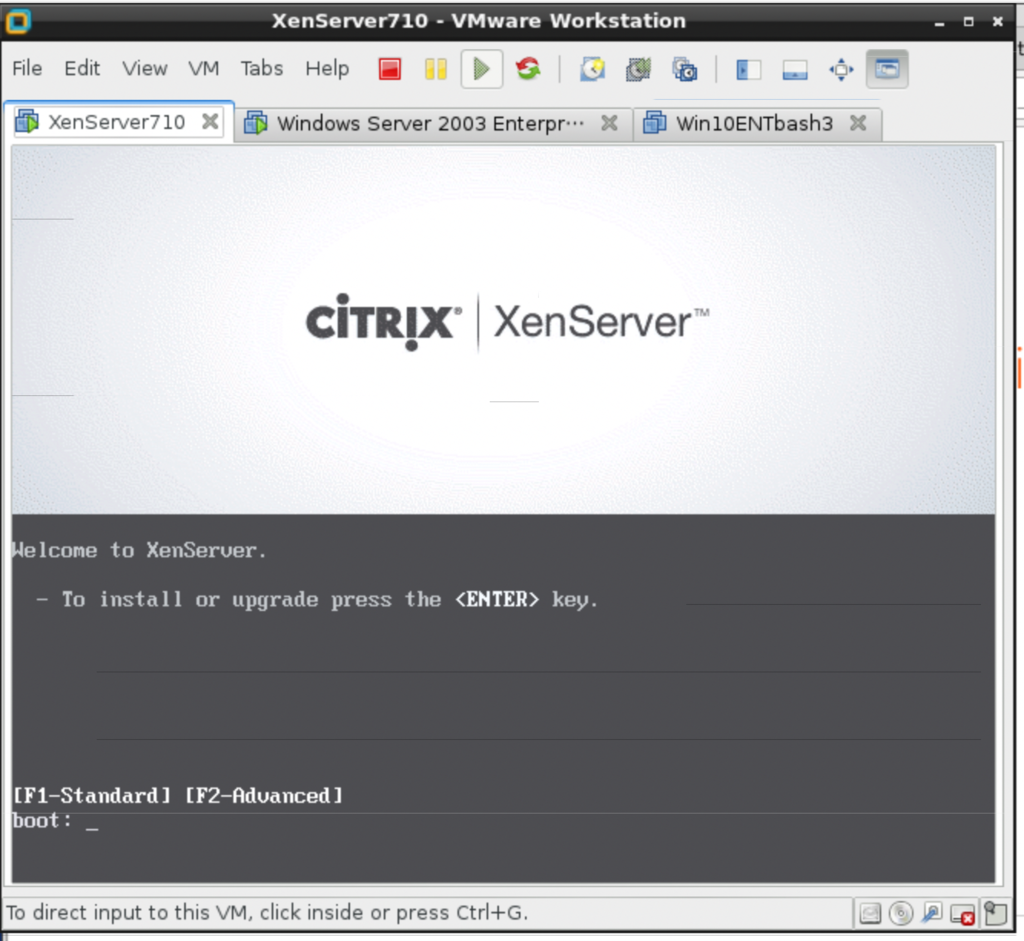
Task: Open the snapshot manager icon
Action: (684, 69)
